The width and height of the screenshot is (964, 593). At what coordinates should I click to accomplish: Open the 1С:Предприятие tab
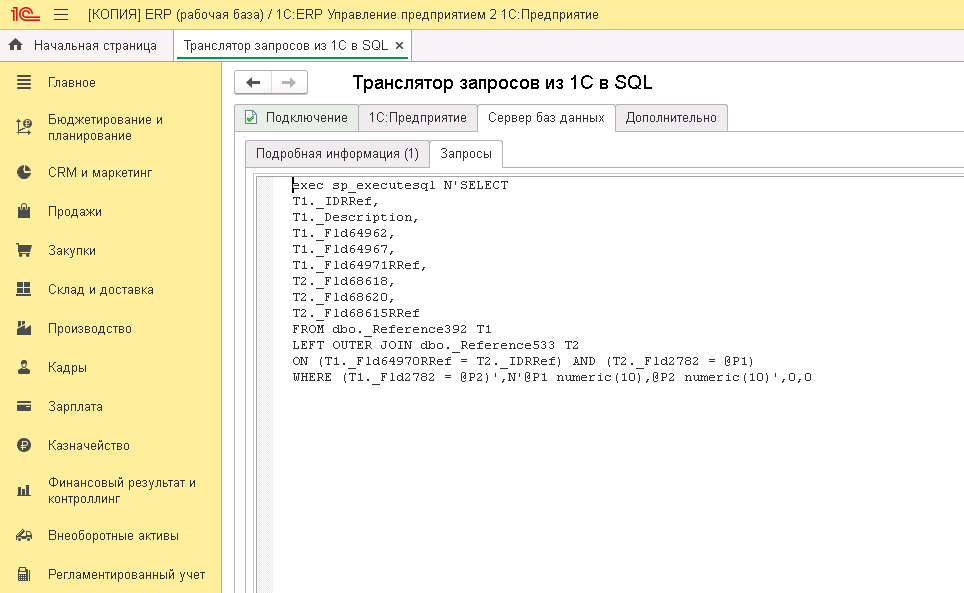pyautogui.click(x=417, y=117)
